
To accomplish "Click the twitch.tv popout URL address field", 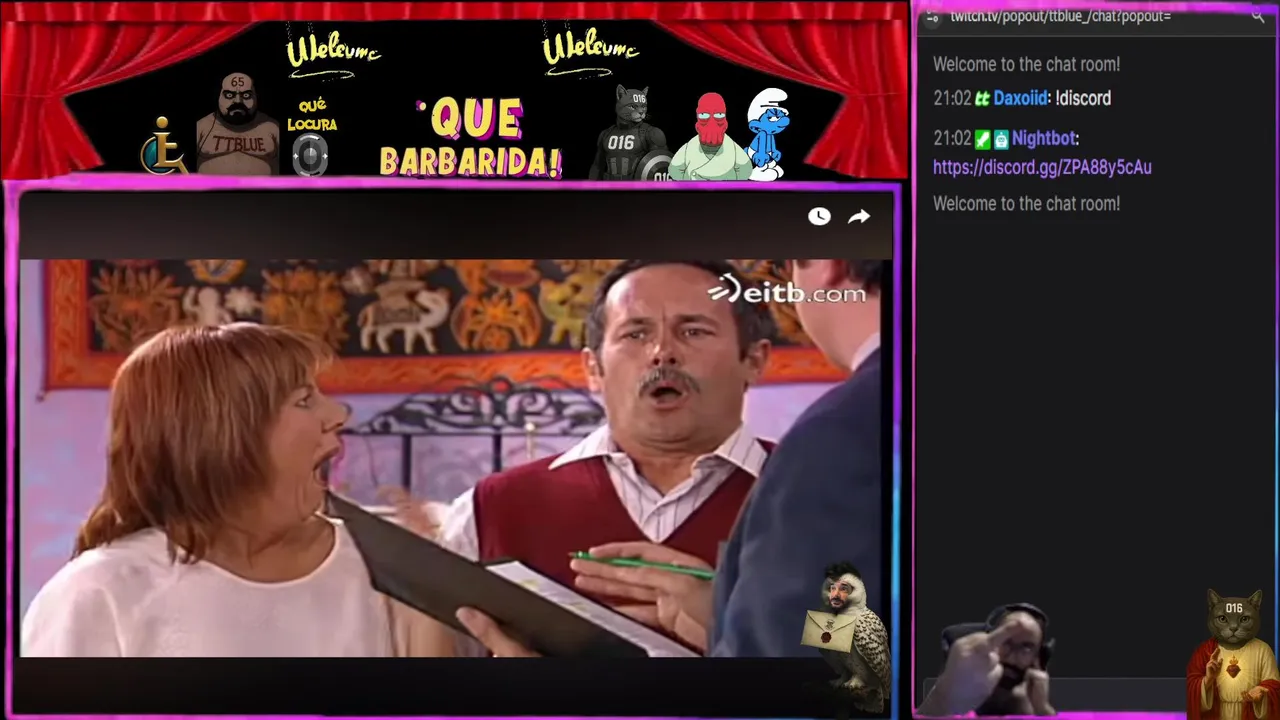I will click(x=1060, y=16).
